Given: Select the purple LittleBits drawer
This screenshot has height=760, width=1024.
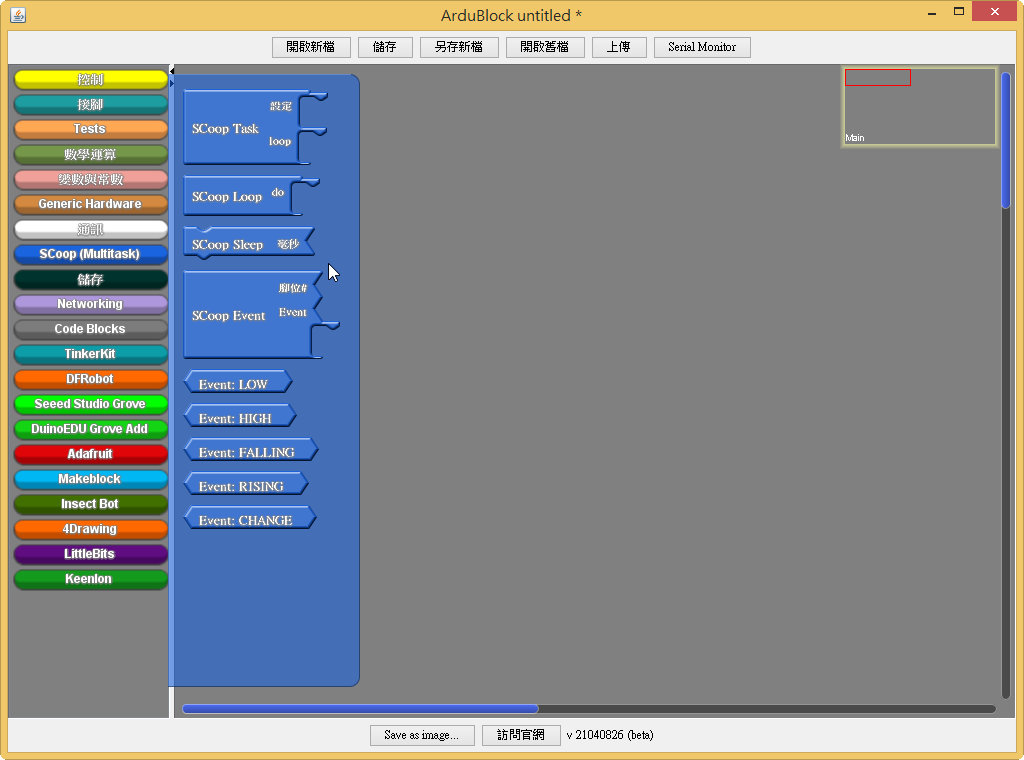Looking at the screenshot, I should pos(91,554).
